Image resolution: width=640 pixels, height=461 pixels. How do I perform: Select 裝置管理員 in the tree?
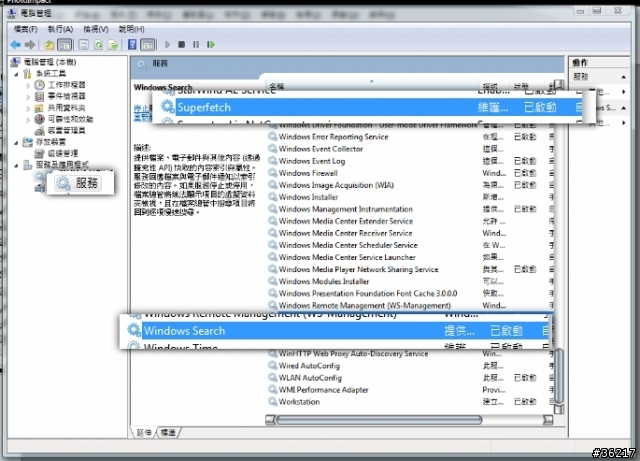(67, 130)
